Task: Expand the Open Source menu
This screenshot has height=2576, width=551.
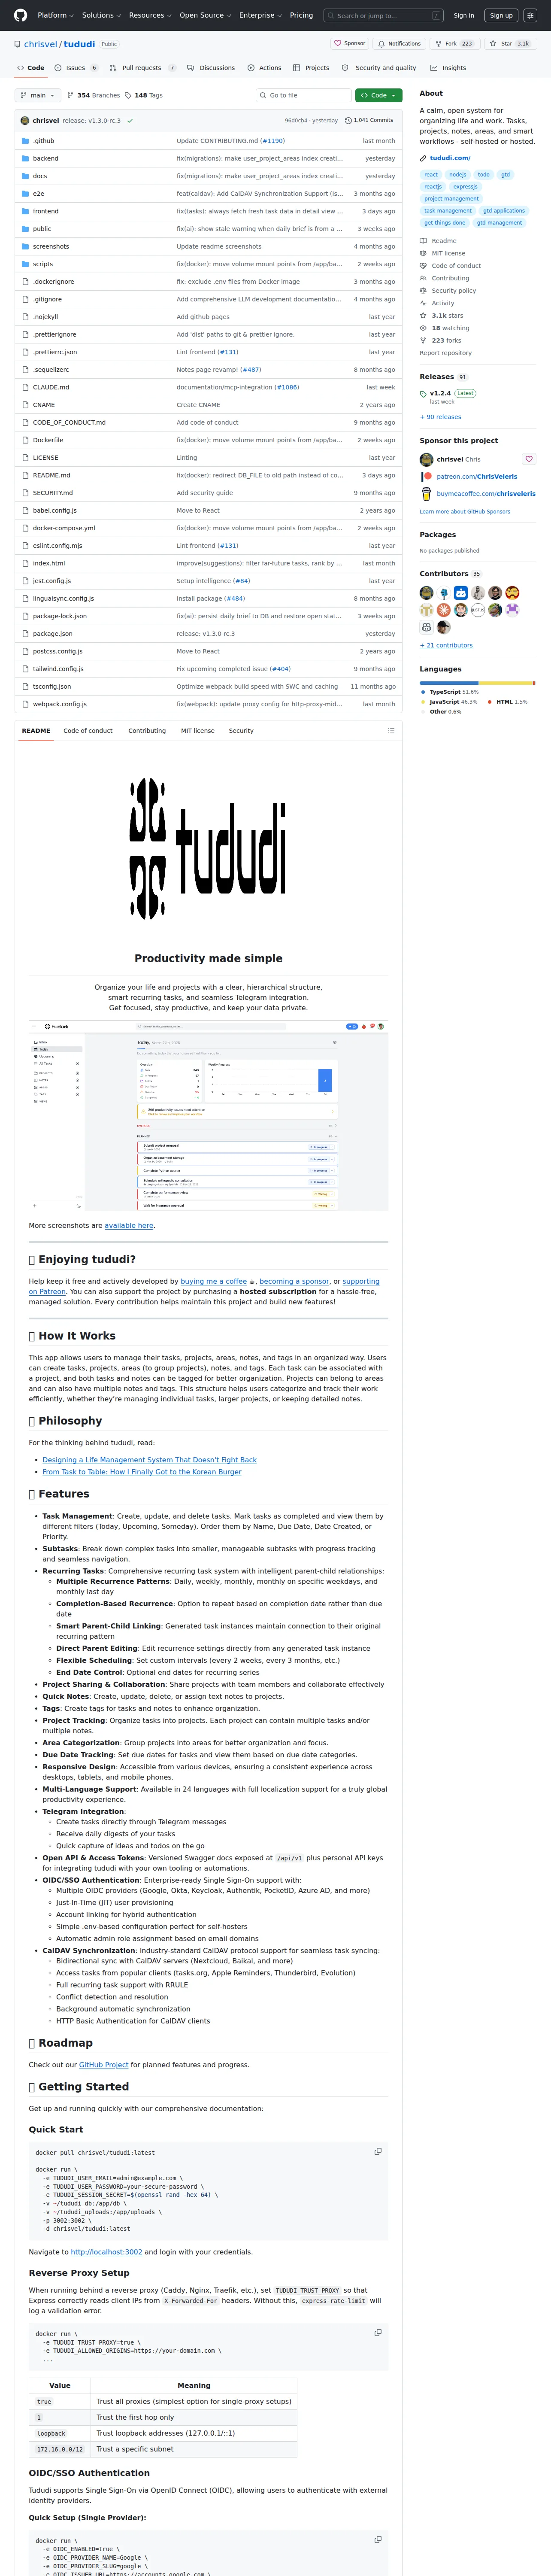Action: (205, 15)
